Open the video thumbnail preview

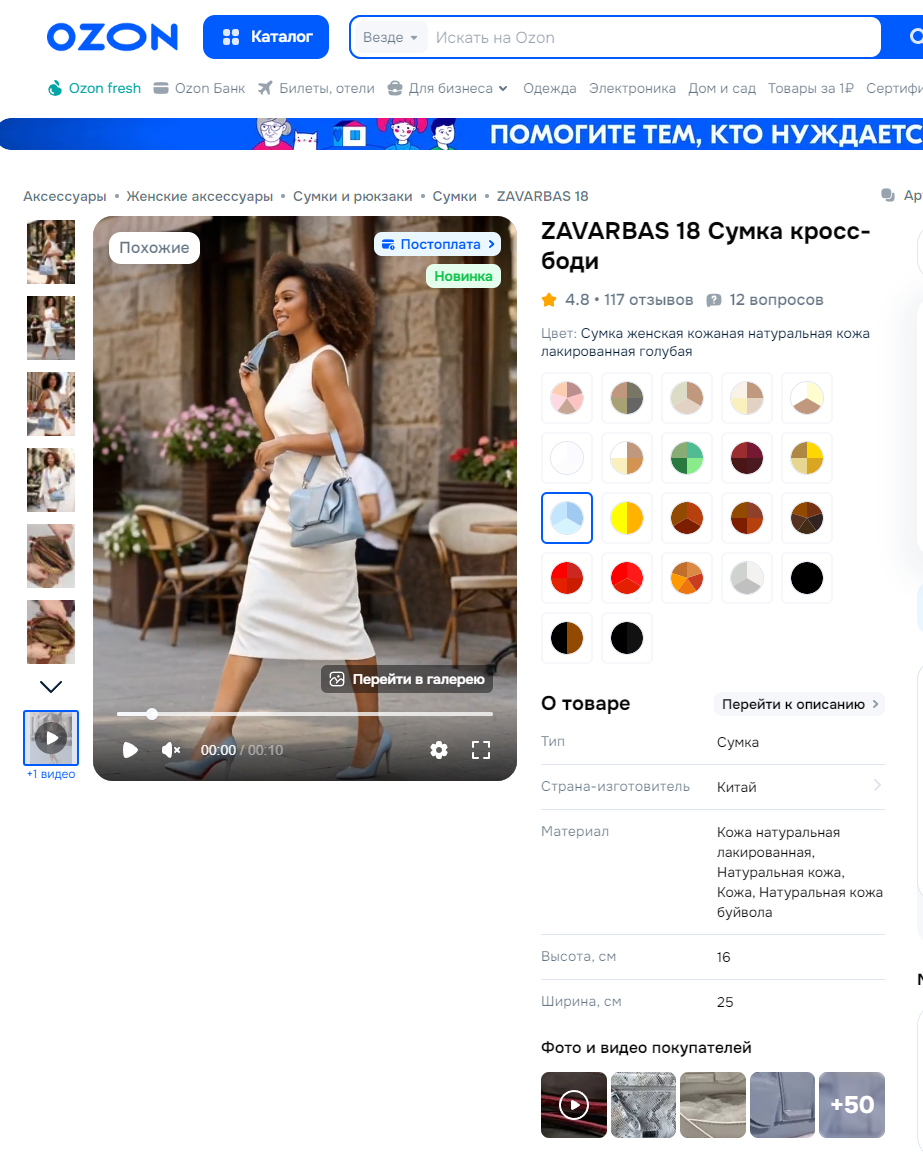click(x=51, y=737)
